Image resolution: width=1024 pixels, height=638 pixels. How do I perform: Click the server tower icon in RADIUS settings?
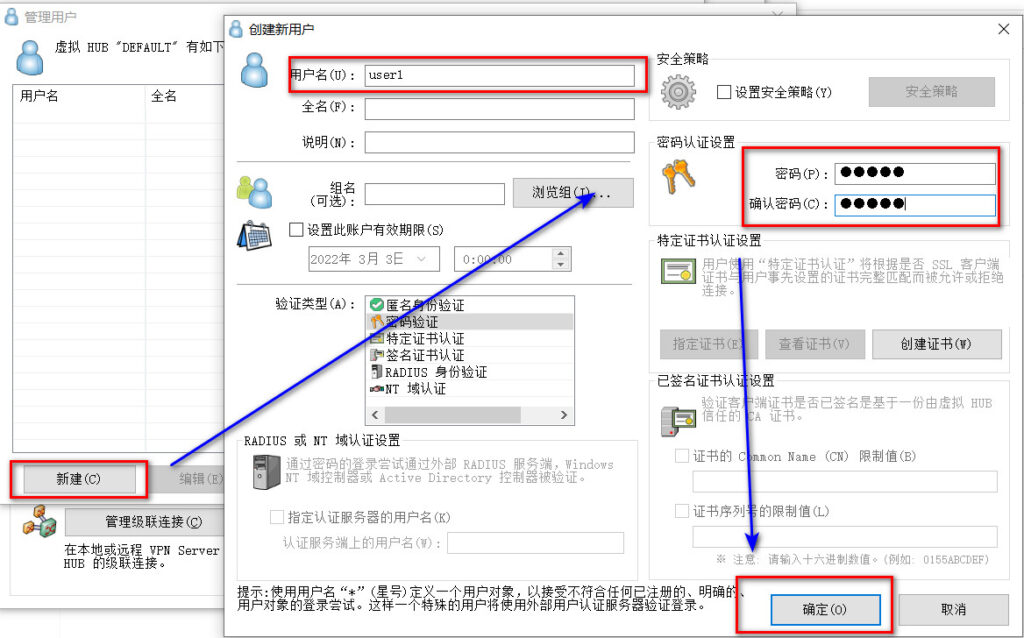[x=266, y=472]
